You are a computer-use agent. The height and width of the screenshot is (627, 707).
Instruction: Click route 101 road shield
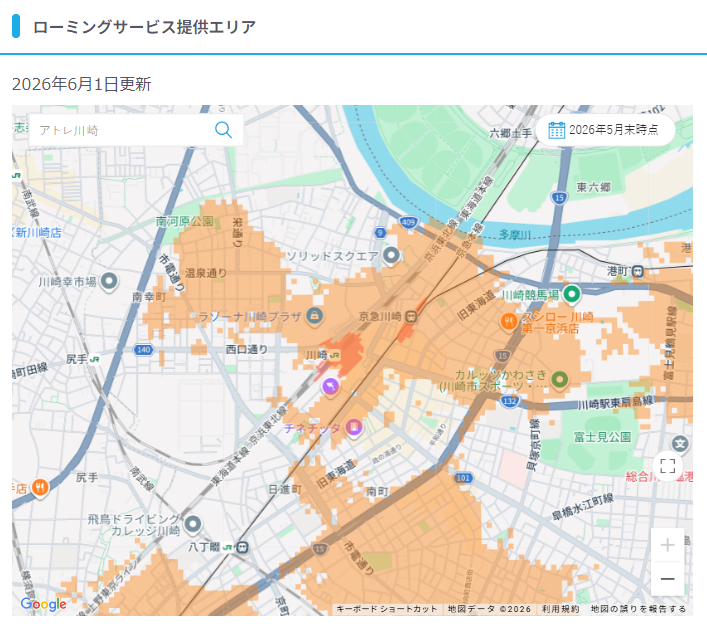[x=463, y=478]
